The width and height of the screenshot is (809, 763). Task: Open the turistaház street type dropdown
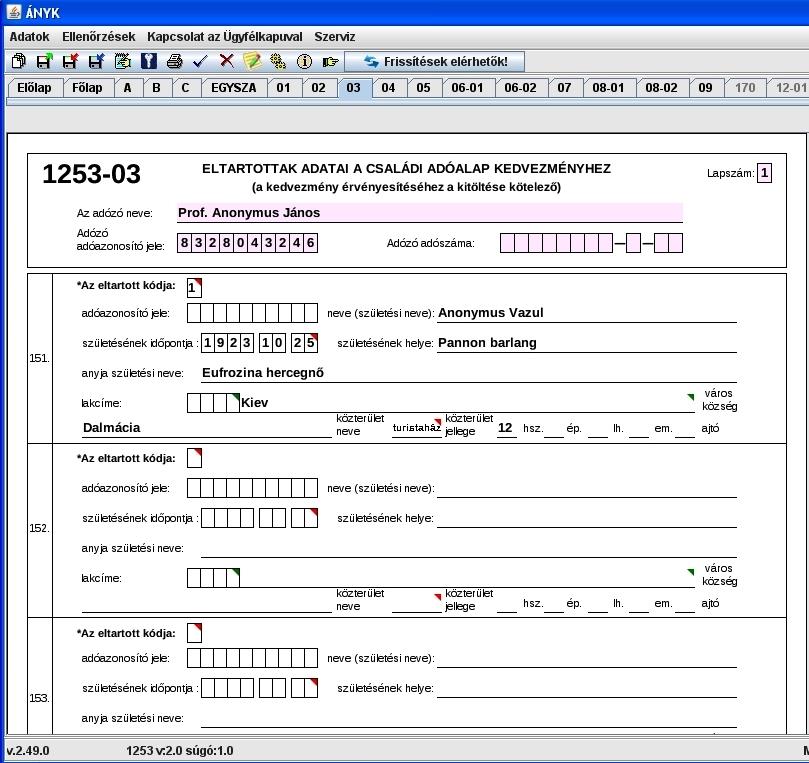(x=417, y=427)
